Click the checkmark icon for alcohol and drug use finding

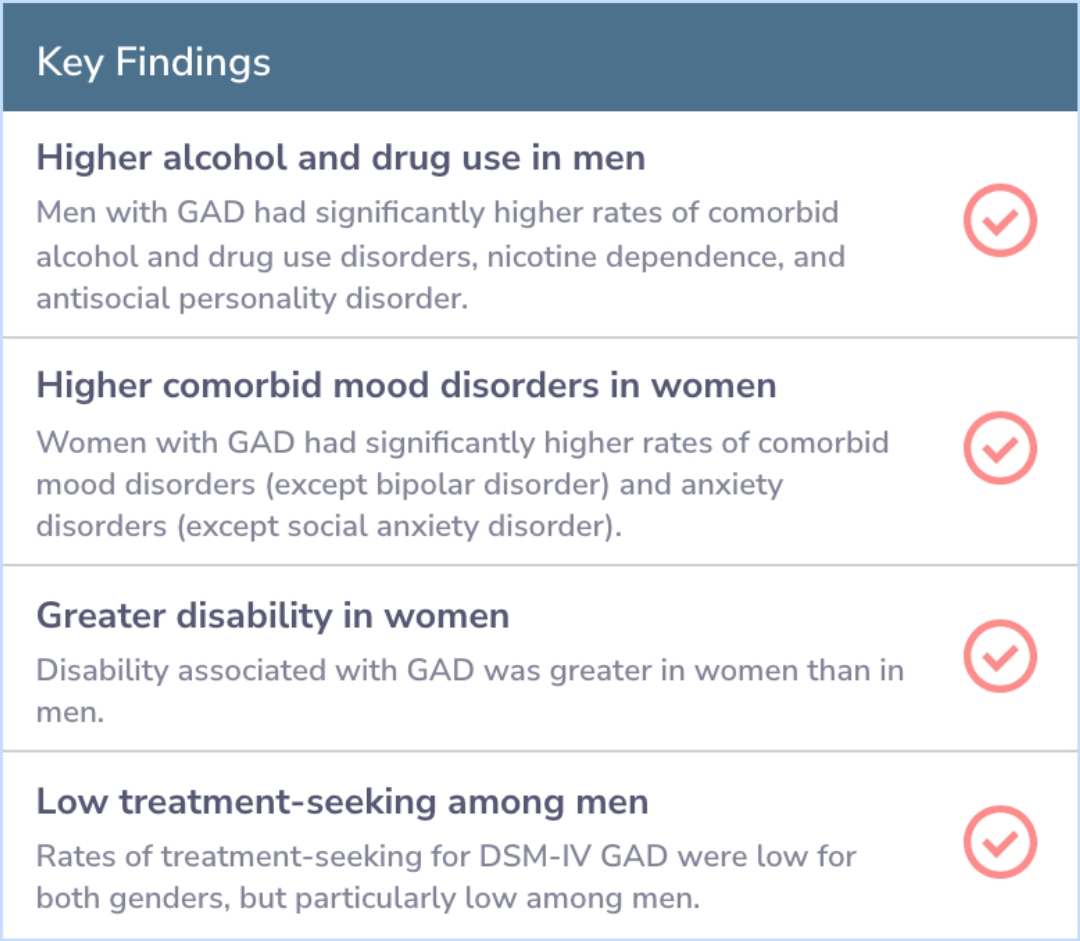(999, 220)
